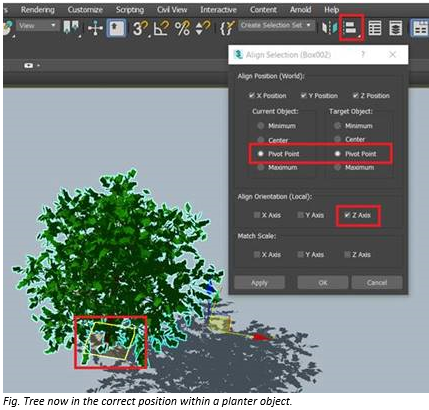Image resolution: width=429 pixels, height=410 pixels.
Task: Toggle the Z Position checkbox
Action: [356, 96]
